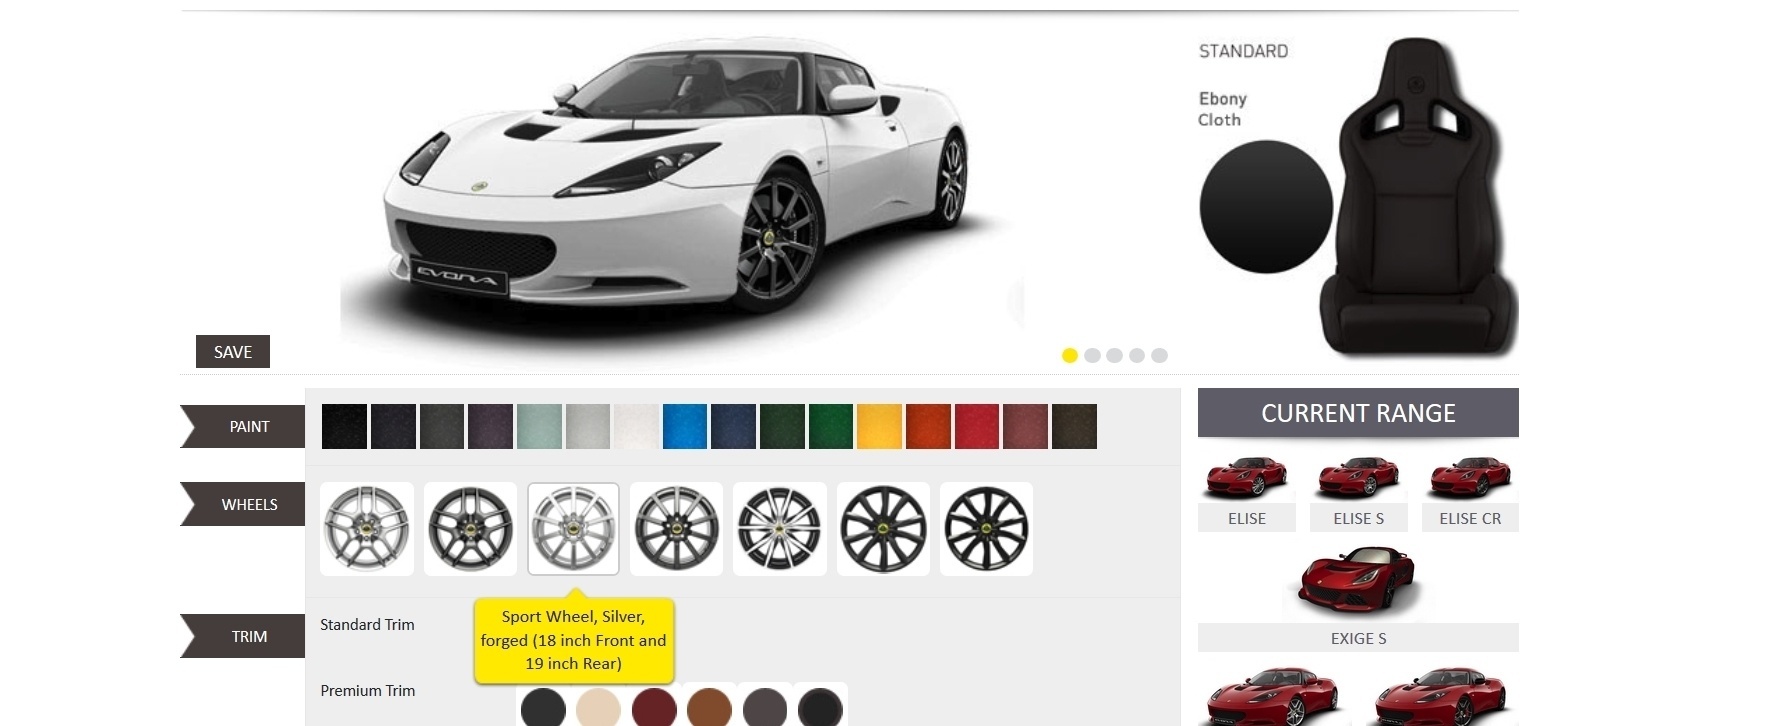Pick the bright blue paint swatch

pyautogui.click(x=685, y=426)
